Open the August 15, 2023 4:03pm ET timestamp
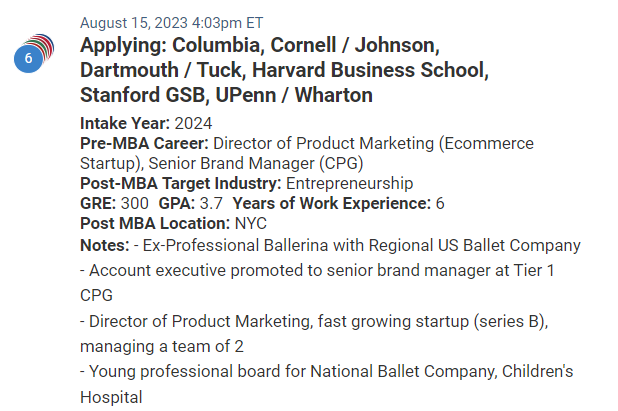Screen dimensions: 618x411 tap(171, 23)
